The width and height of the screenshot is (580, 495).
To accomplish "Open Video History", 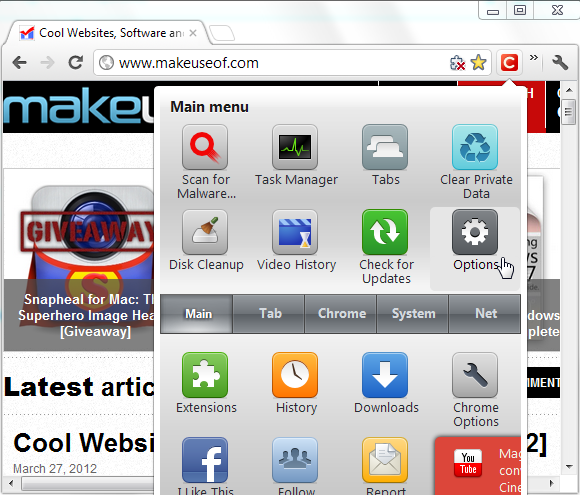I will tap(295, 232).
